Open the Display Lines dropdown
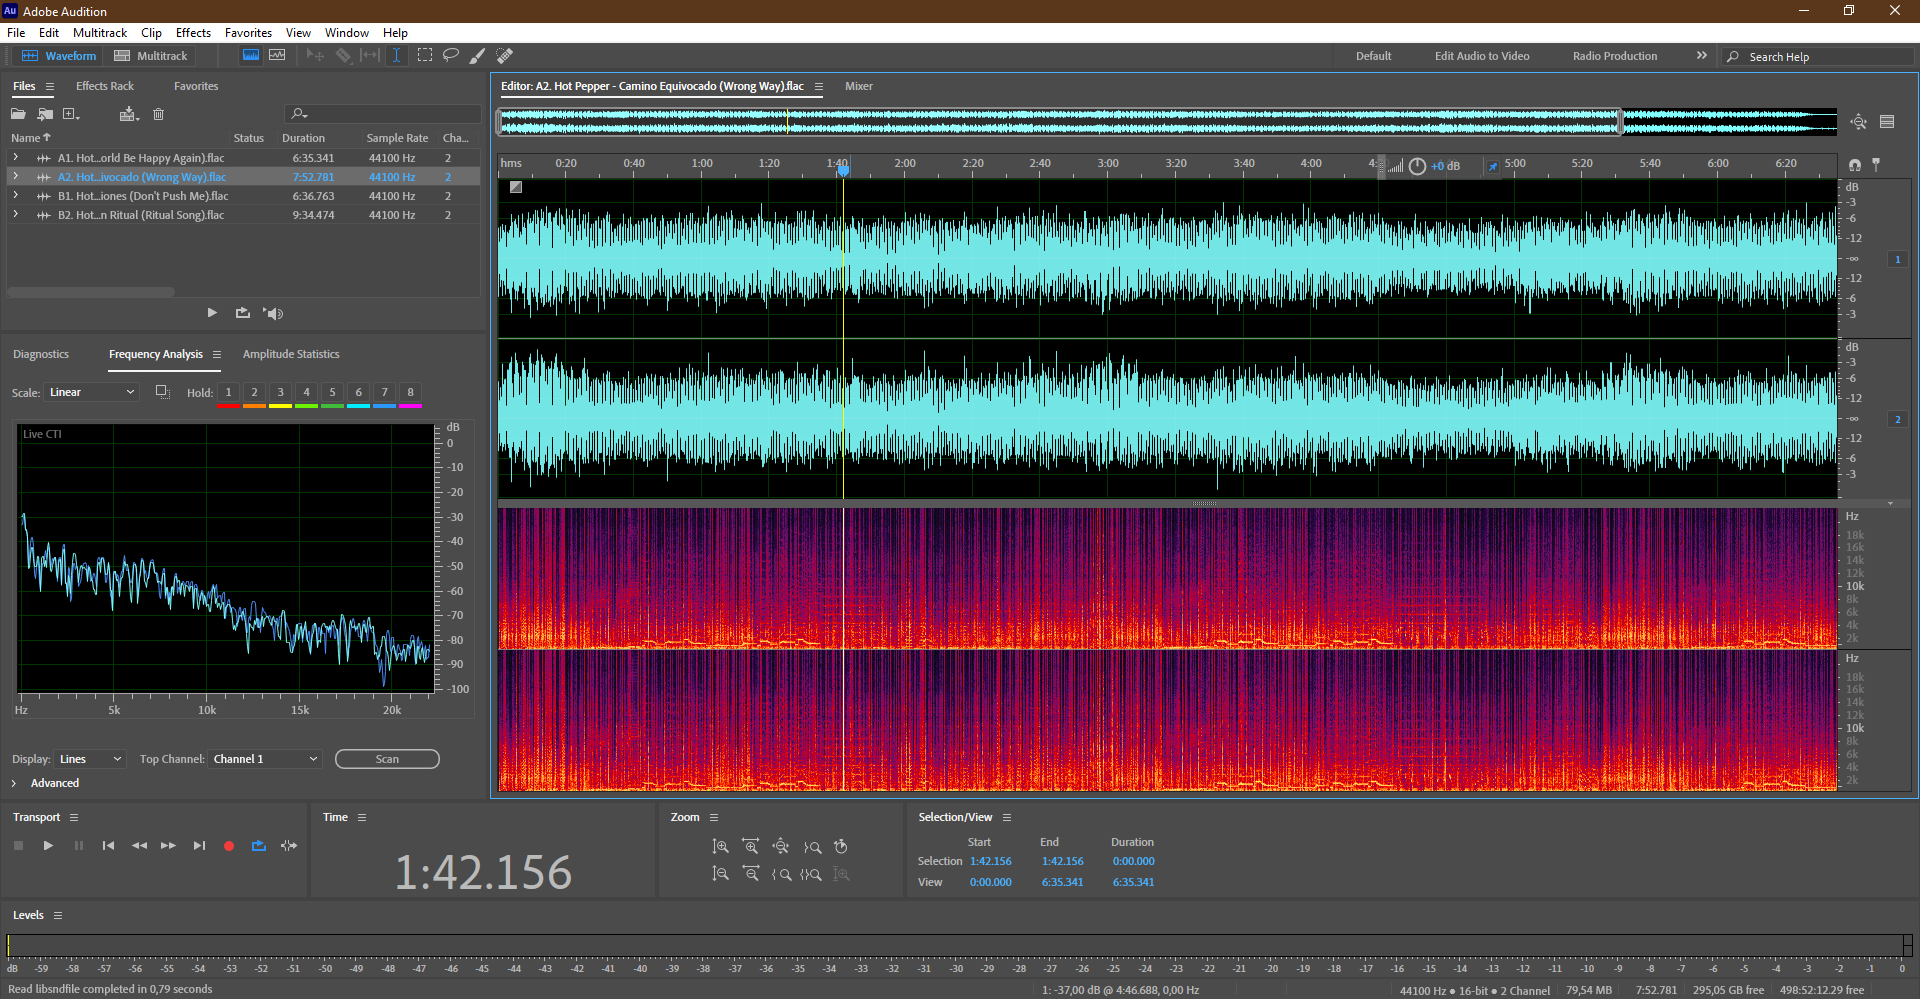 pyautogui.click(x=90, y=759)
